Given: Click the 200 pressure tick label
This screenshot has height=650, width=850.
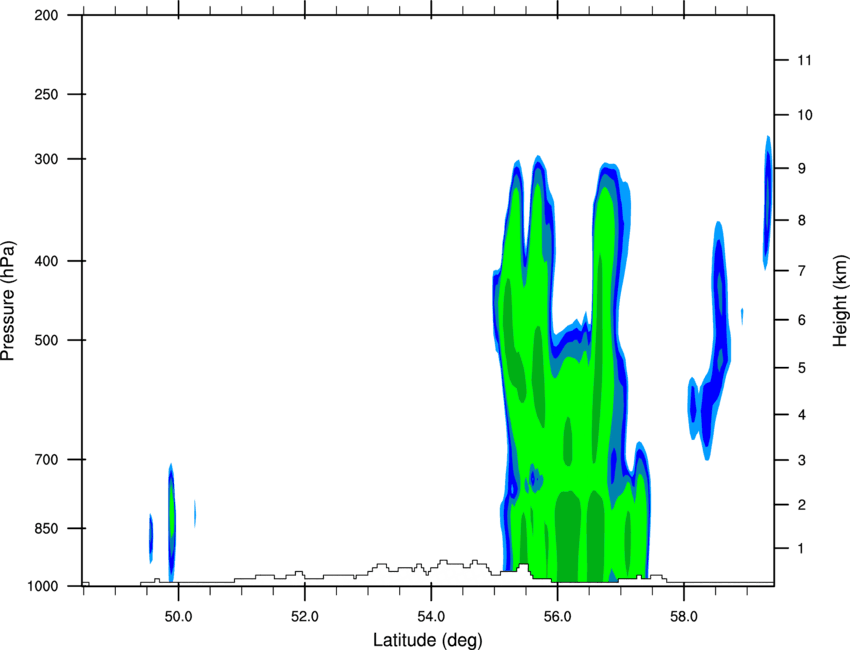Looking at the screenshot, I should coord(46,15).
